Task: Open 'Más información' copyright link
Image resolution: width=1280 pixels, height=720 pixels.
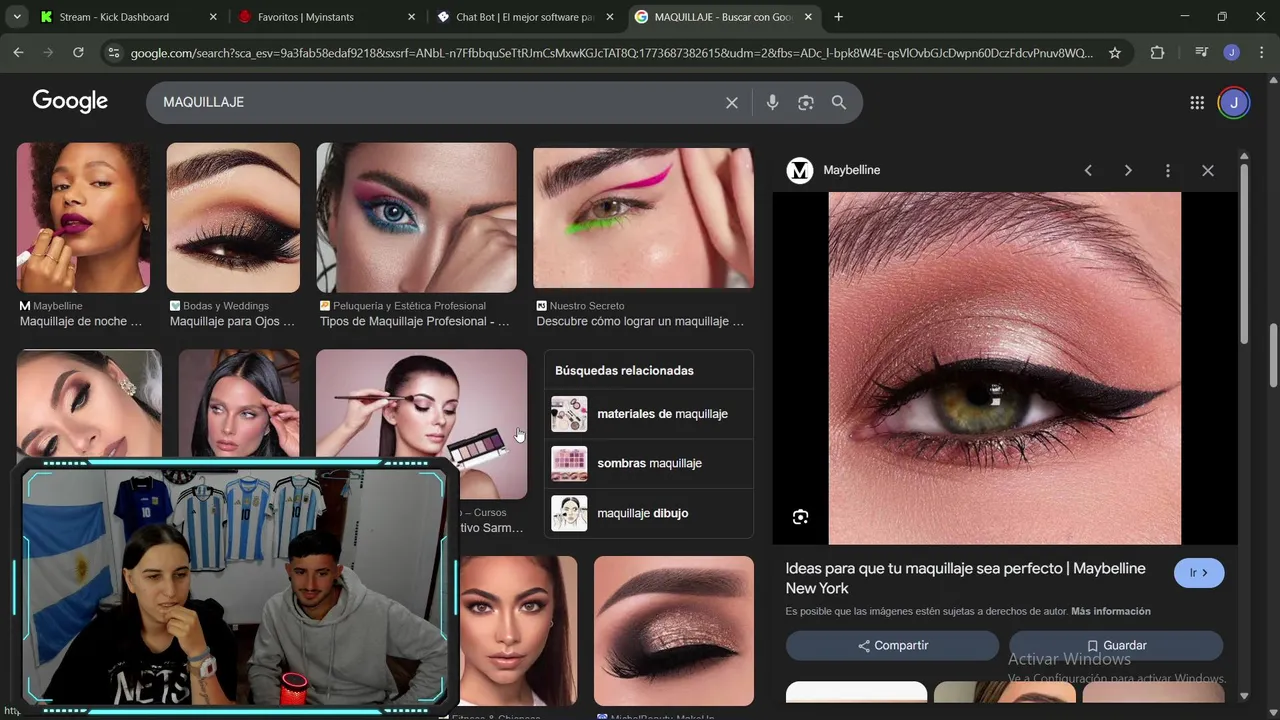Action: tap(1111, 611)
